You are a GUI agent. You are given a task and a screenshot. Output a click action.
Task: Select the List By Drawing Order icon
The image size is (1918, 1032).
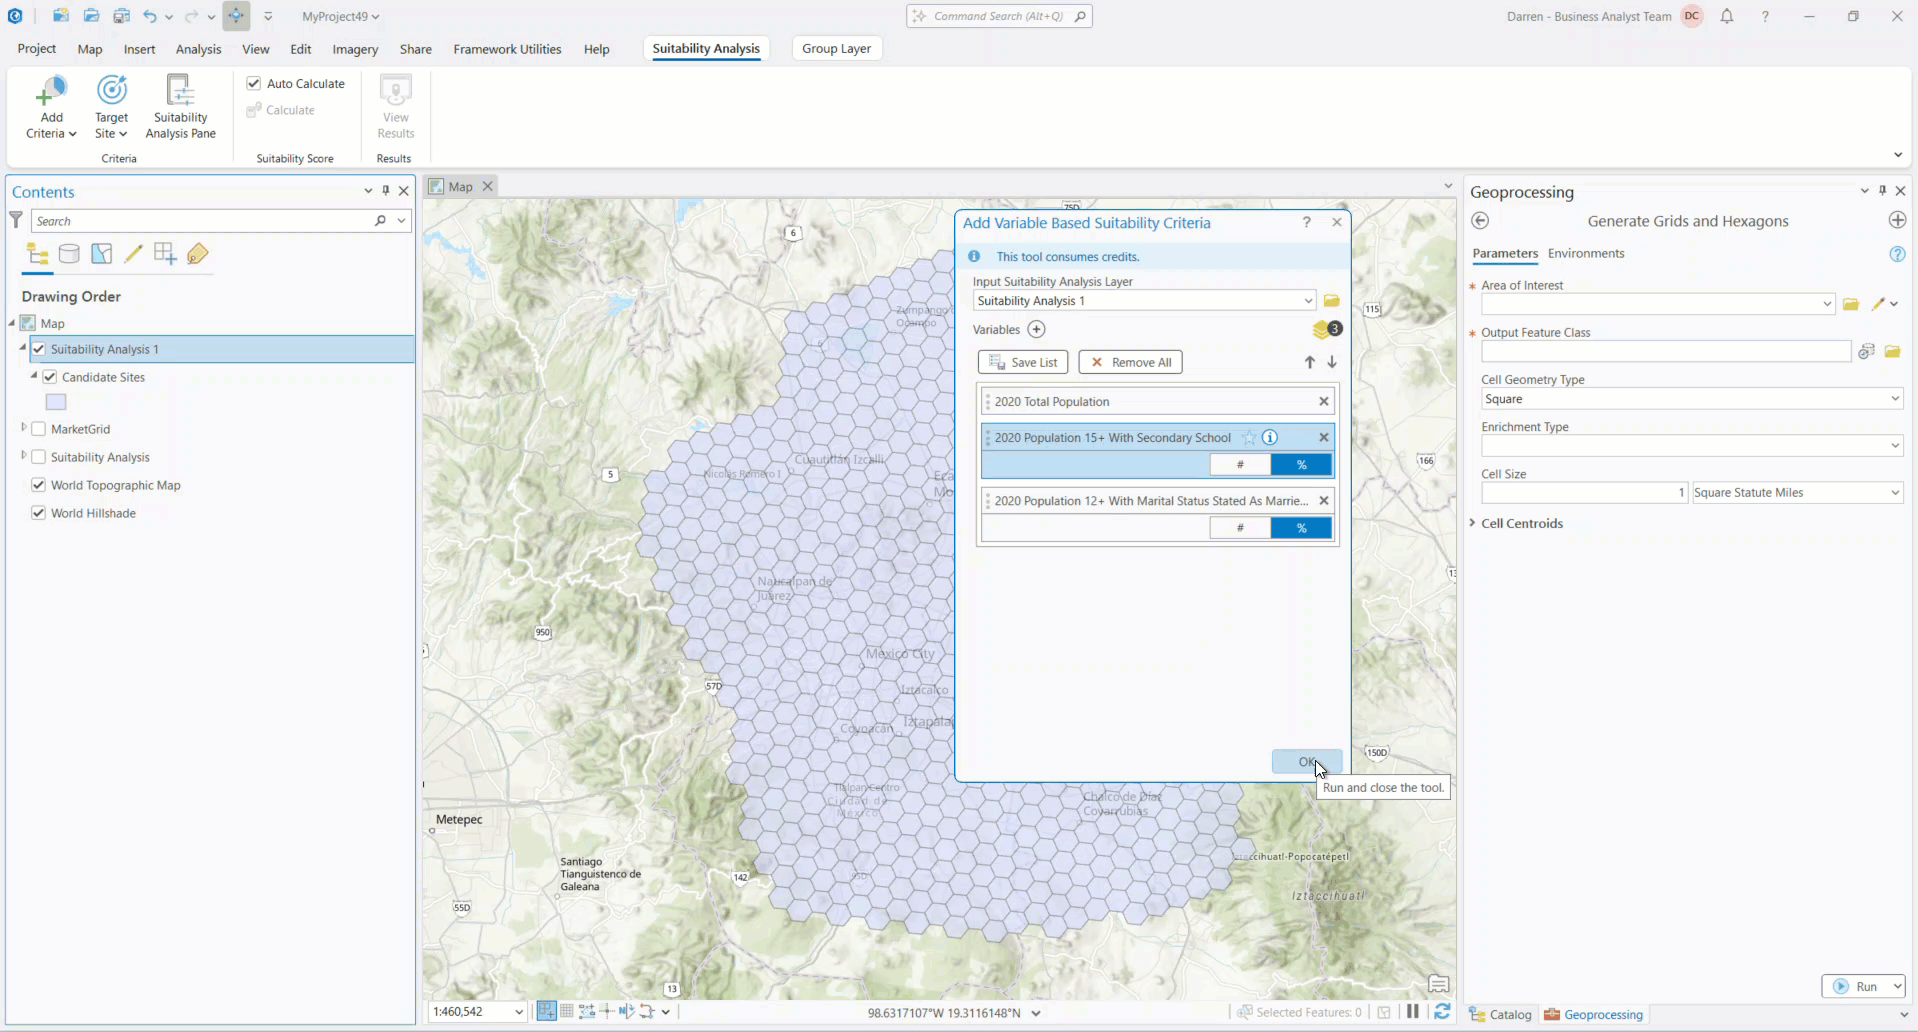coord(38,253)
